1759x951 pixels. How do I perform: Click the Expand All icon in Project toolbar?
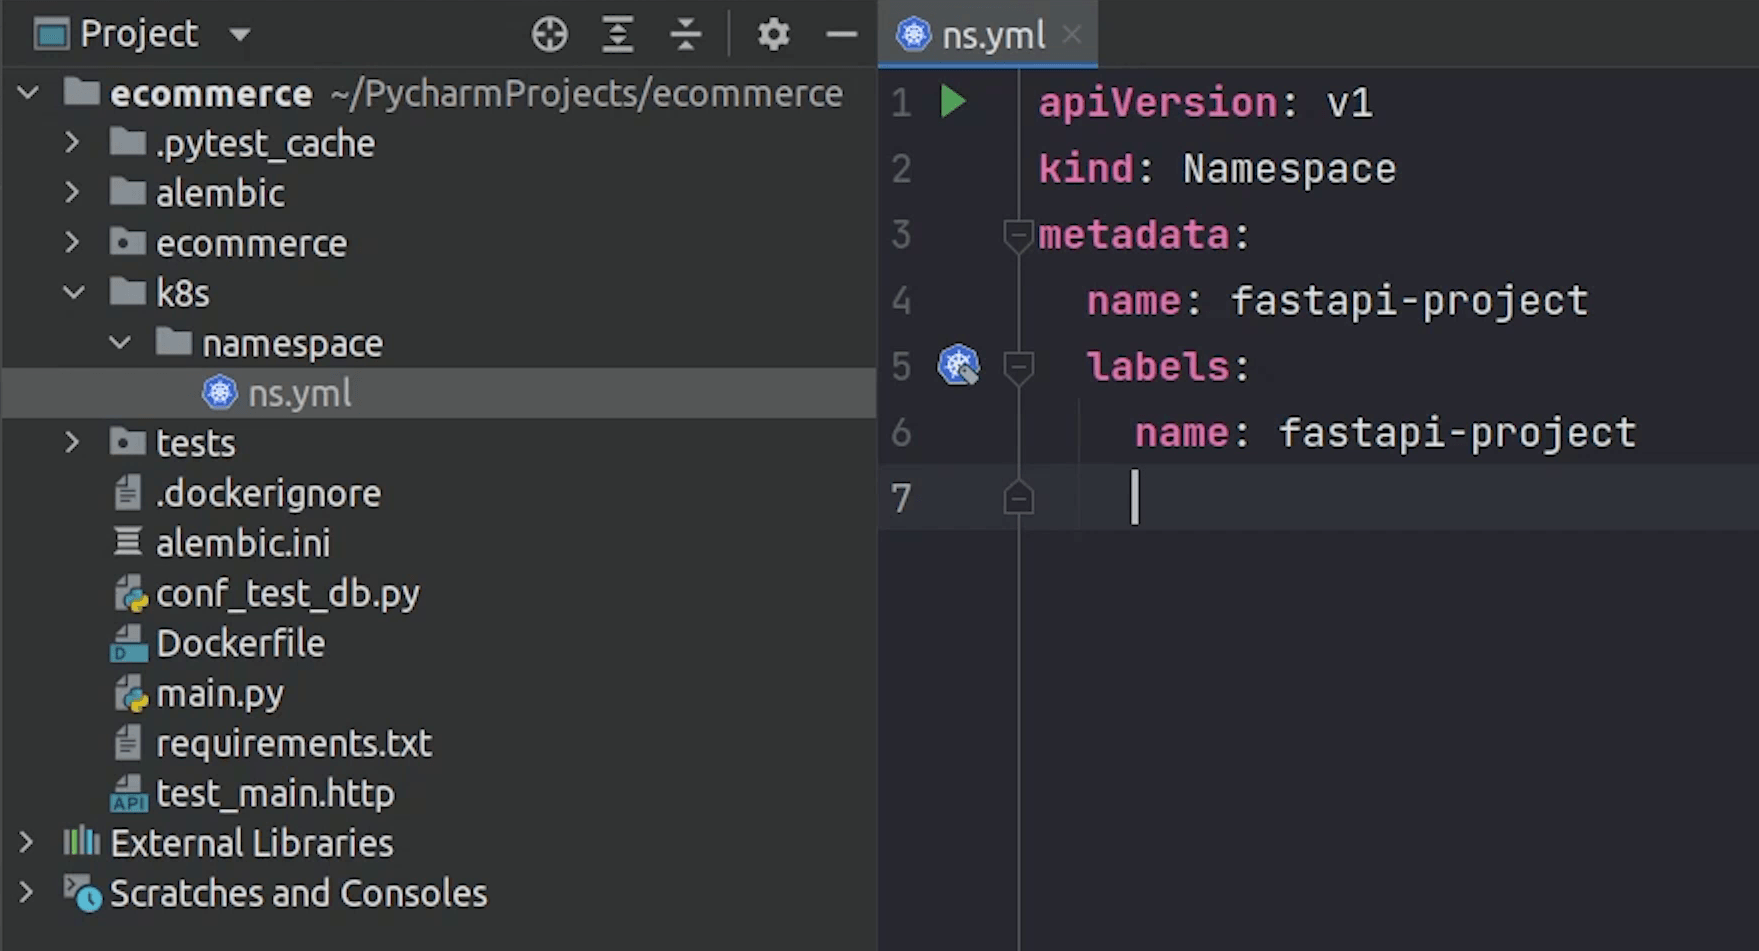617,35
